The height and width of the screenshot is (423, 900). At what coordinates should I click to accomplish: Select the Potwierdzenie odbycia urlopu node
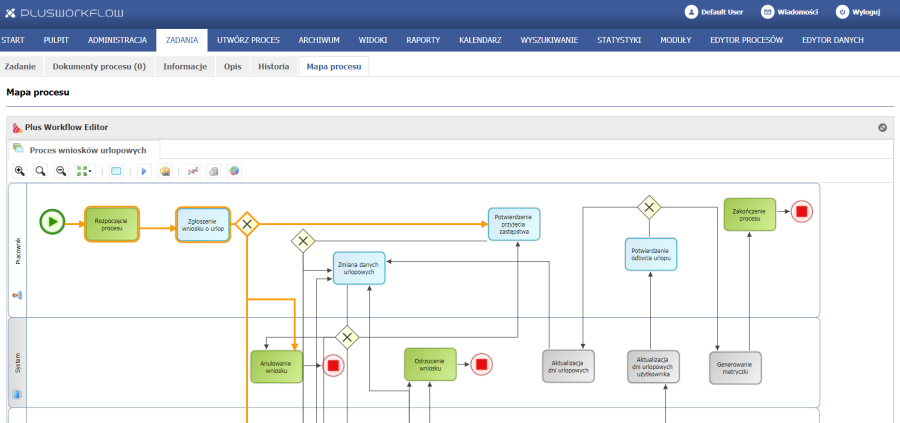[x=651, y=254]
